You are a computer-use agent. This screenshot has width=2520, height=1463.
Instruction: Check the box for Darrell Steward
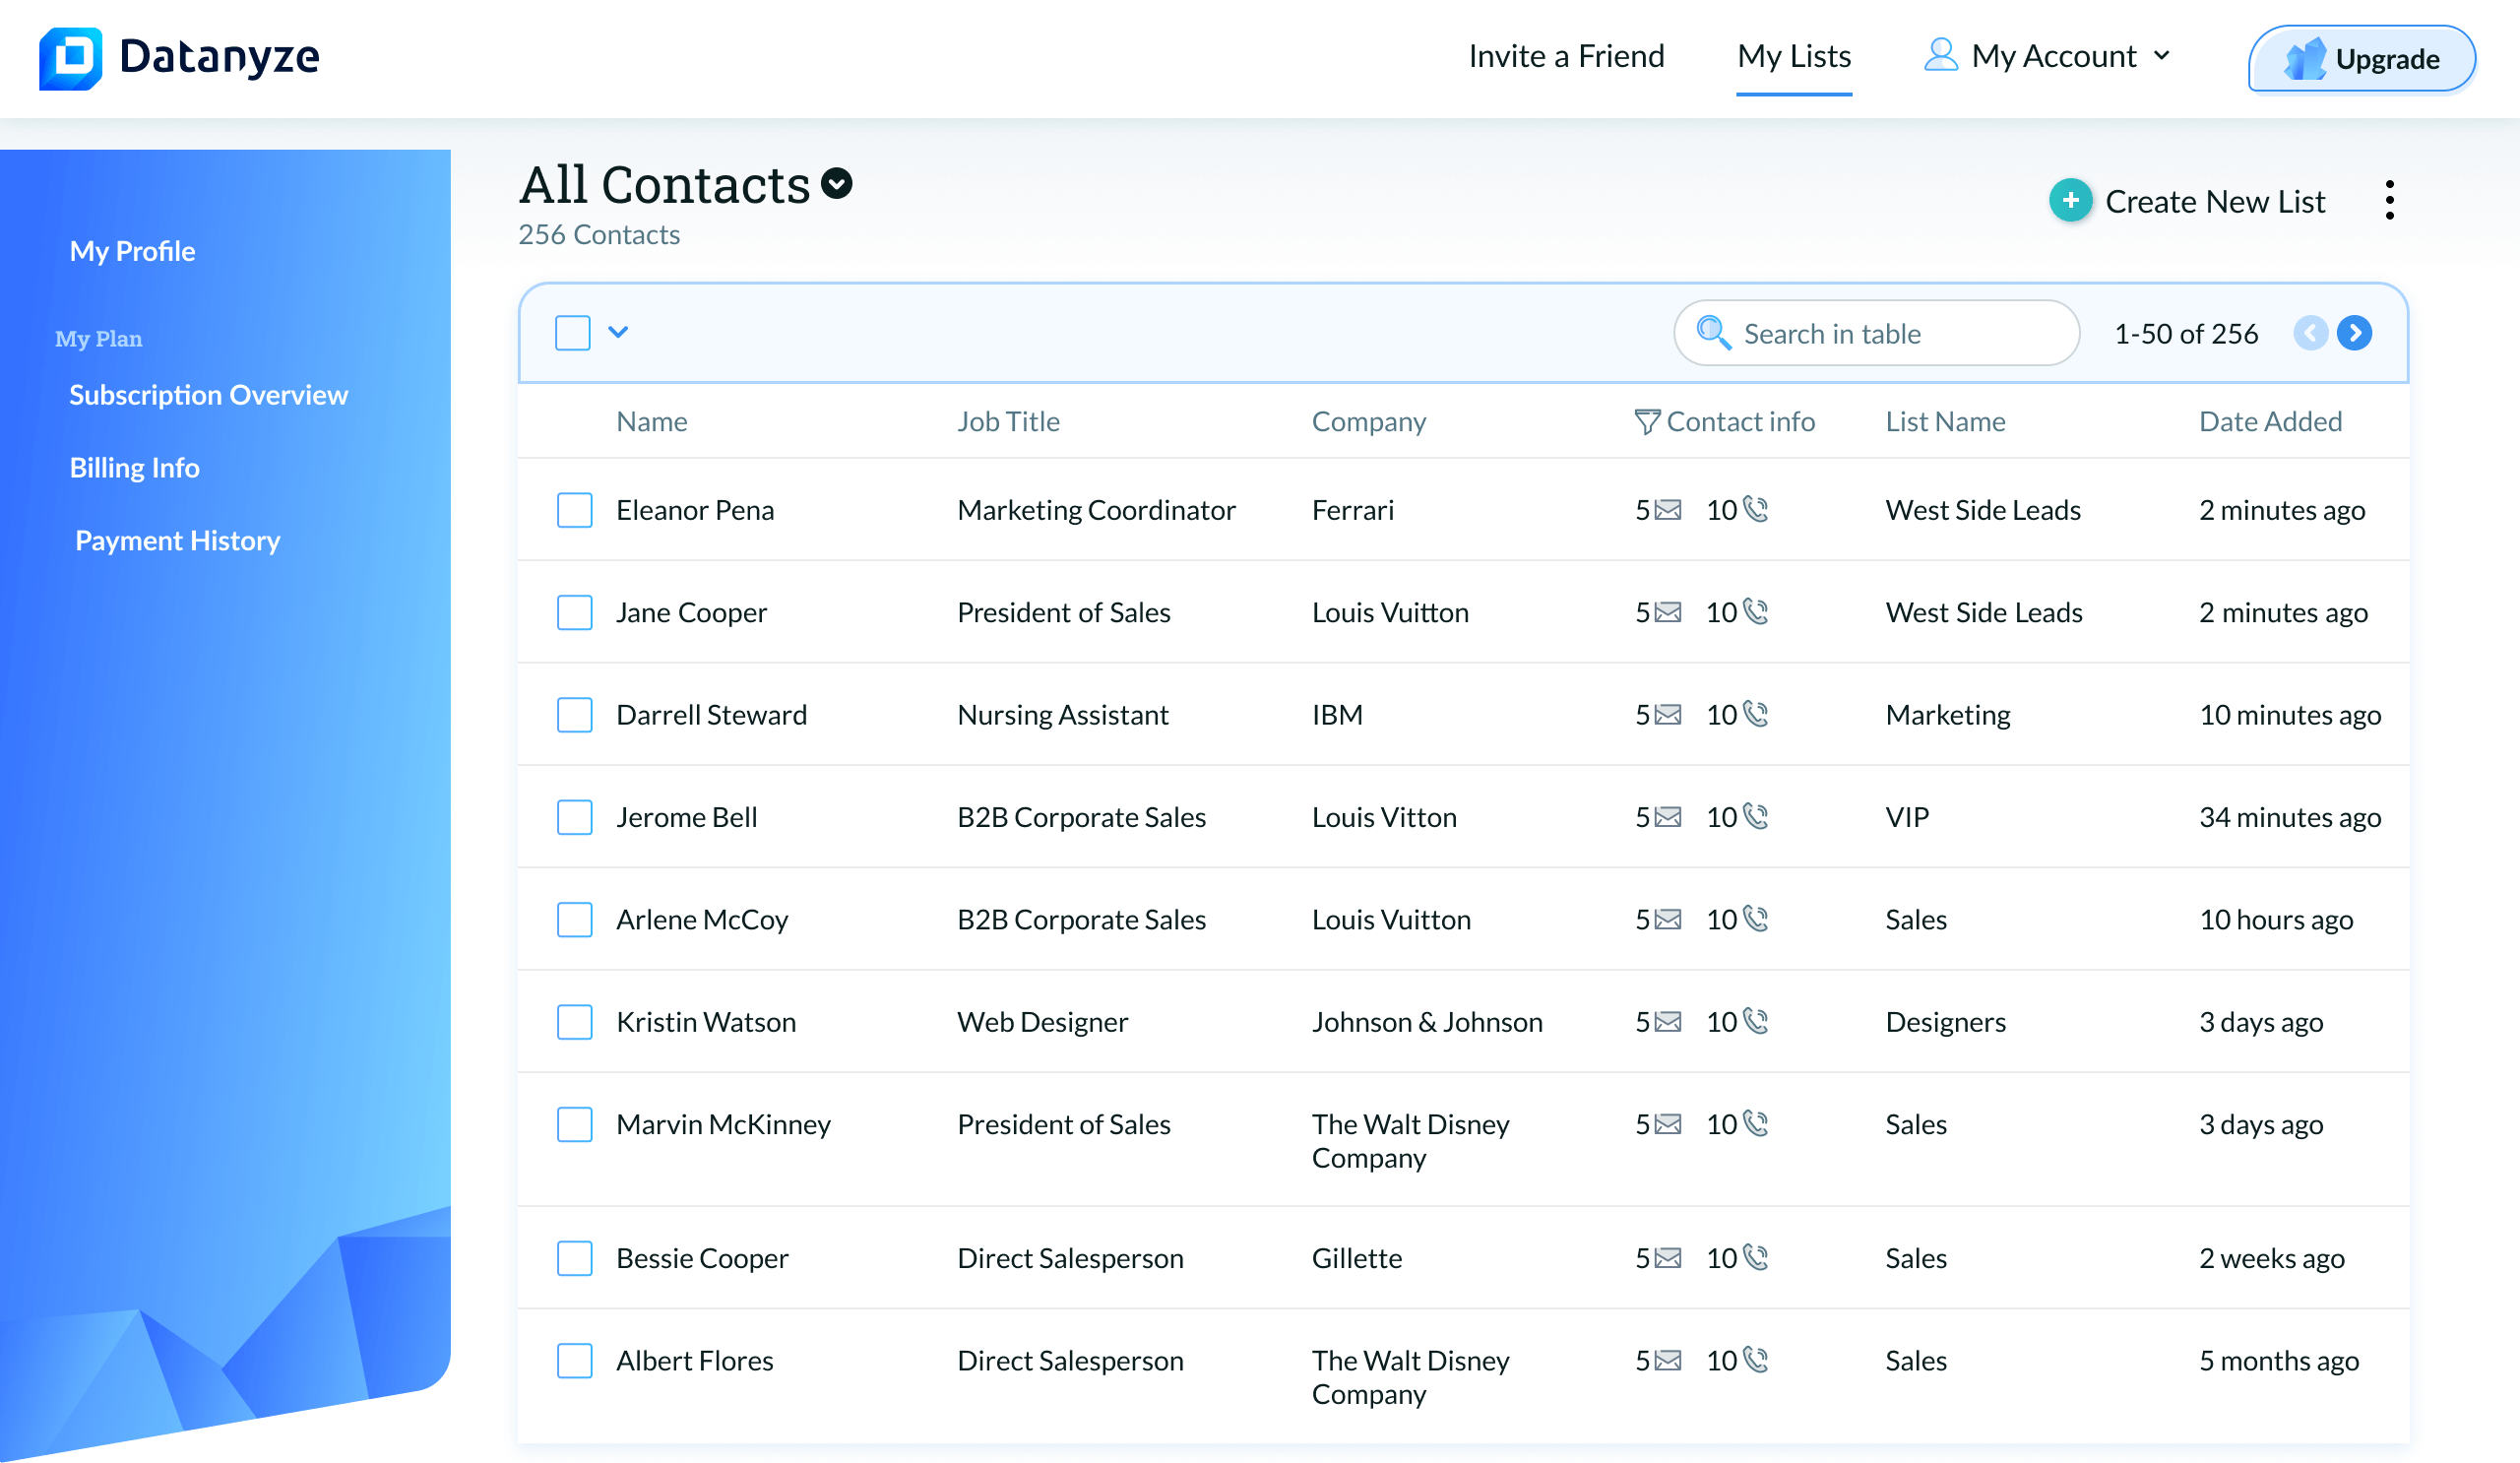(575, 716)
